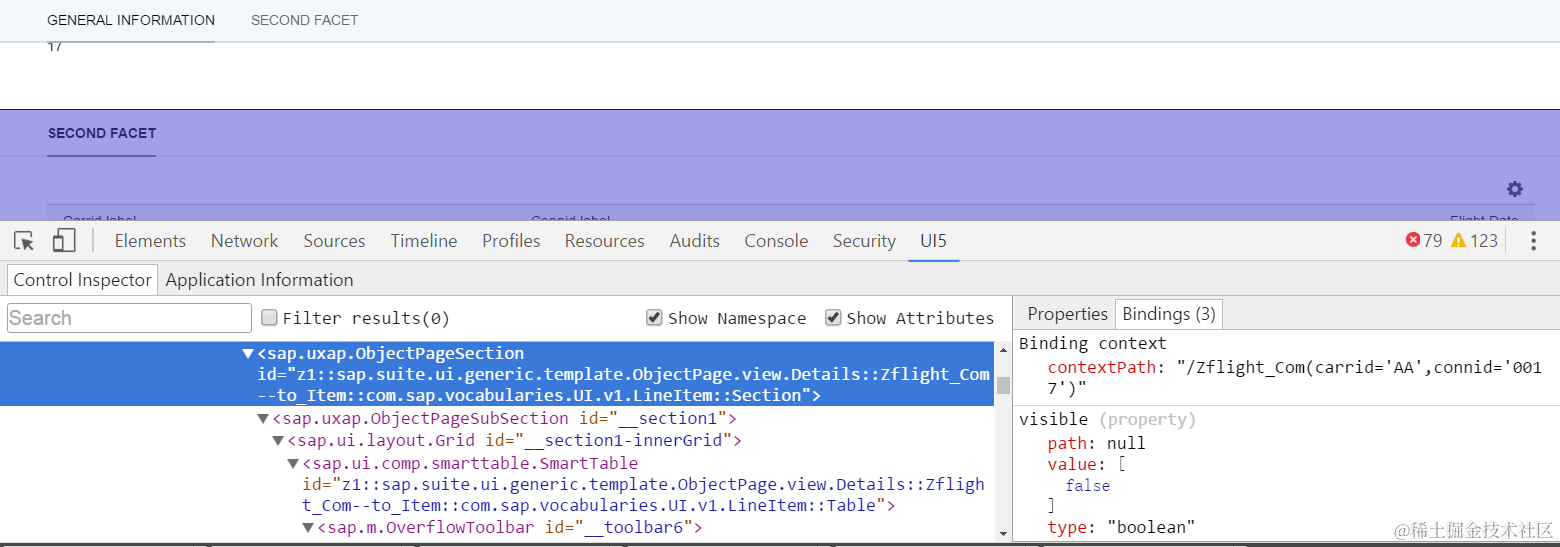Toggle device mode icon in DevTools
Screen dimensions: 1560x547
pyautogui.click(x=64, y=241)
